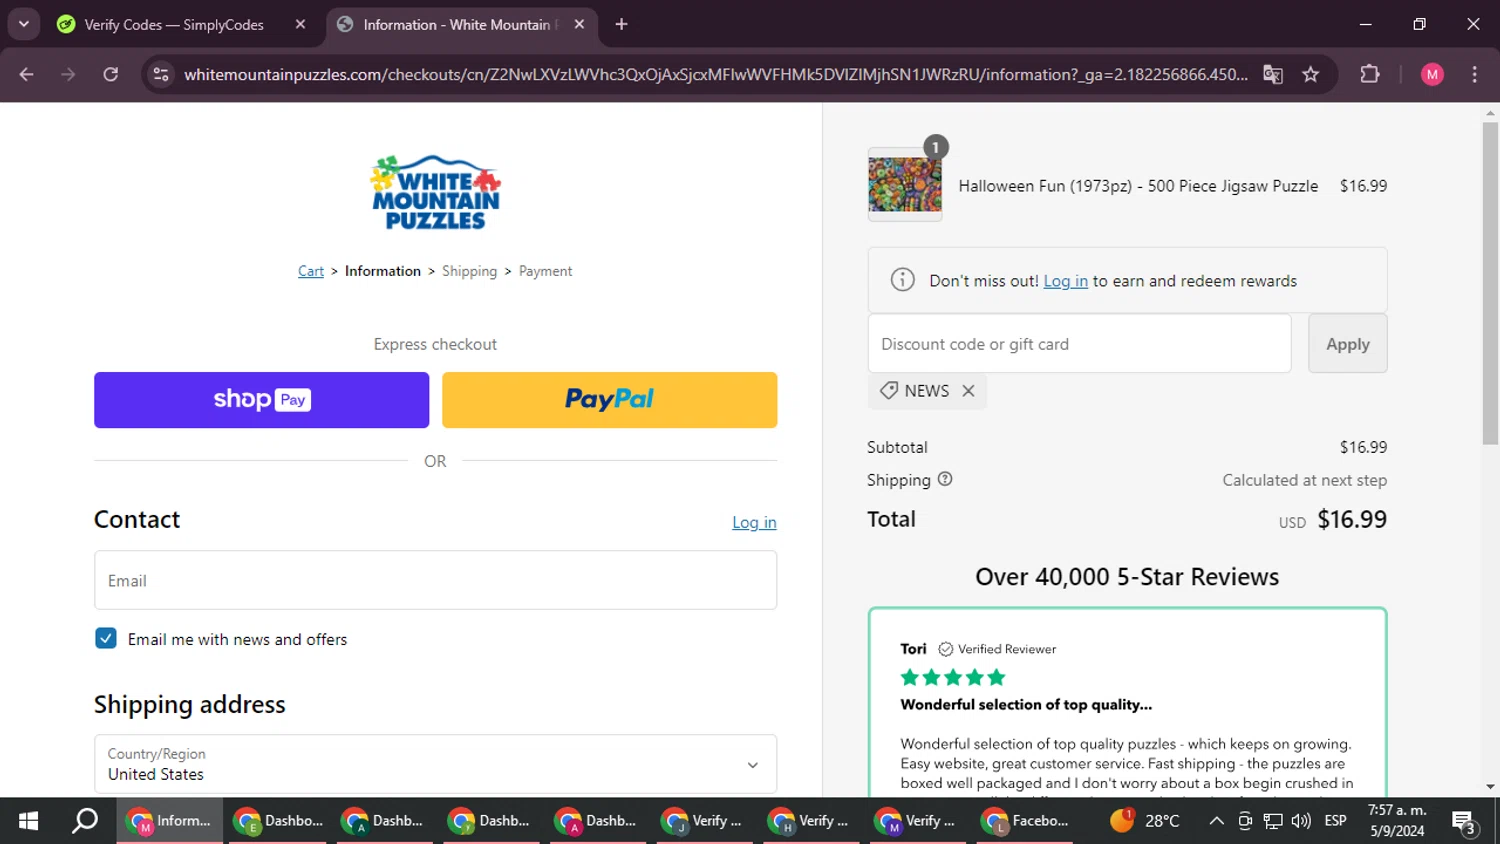Apply the discount code

[1347, 343]
